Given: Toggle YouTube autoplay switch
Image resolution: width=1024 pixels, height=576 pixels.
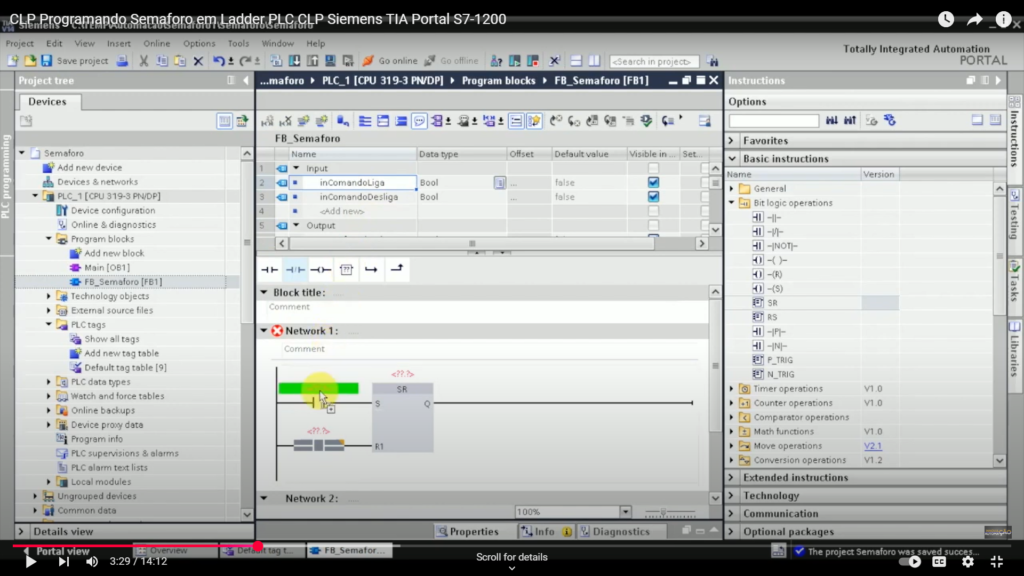Looking at the screenshot, I should click(x=910, y=561).
